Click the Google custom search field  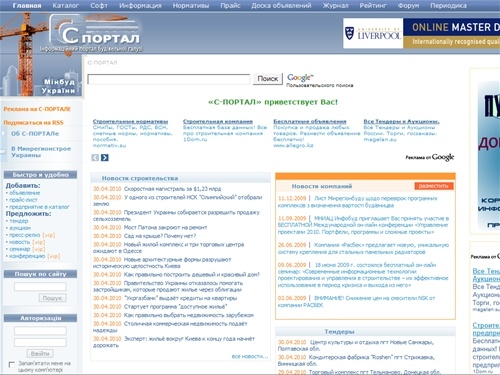tap(169, 79)
